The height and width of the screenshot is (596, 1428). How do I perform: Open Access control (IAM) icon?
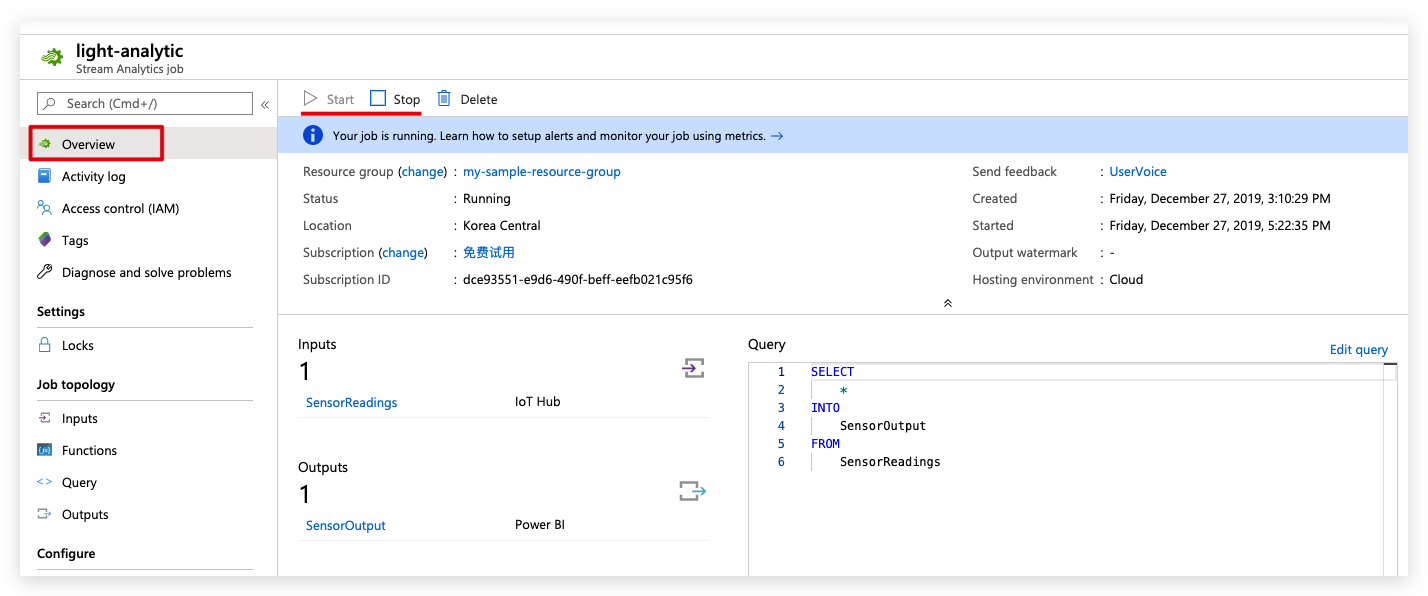[44, 208]
